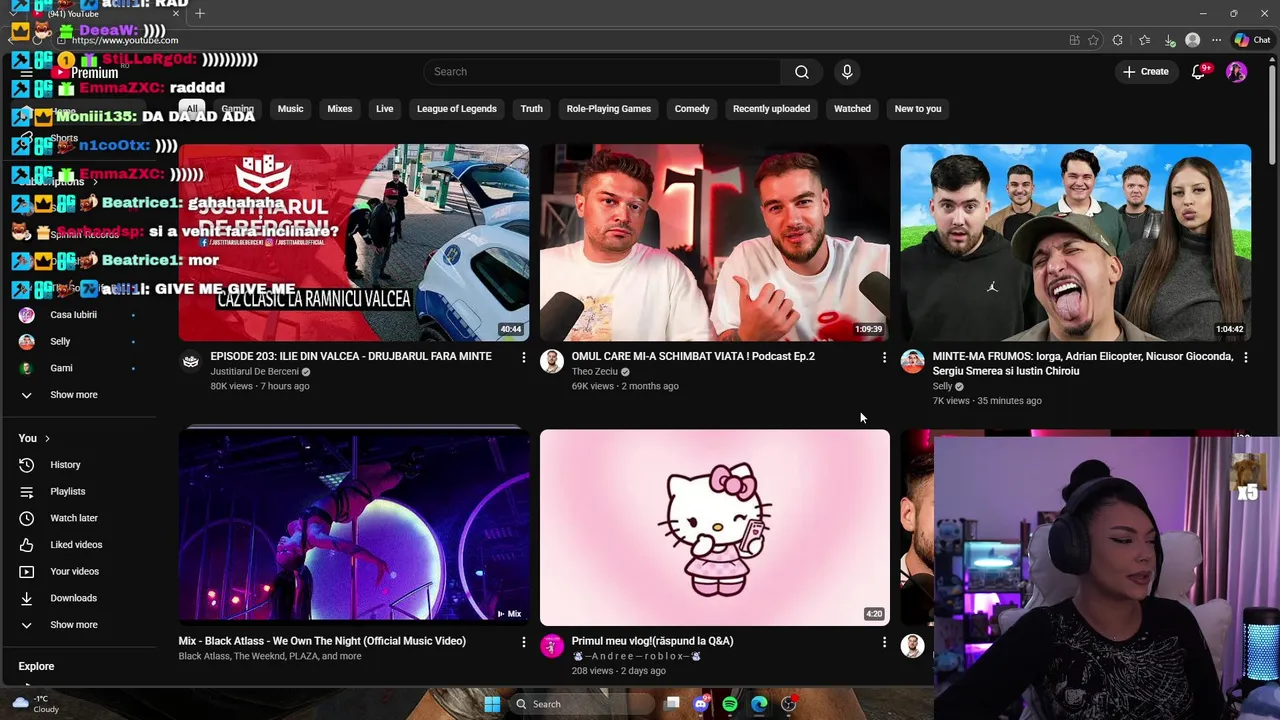Open the Theo Zeciu podcast thumbnail
Screen dimensions: 1280x720
click(714, 243)
